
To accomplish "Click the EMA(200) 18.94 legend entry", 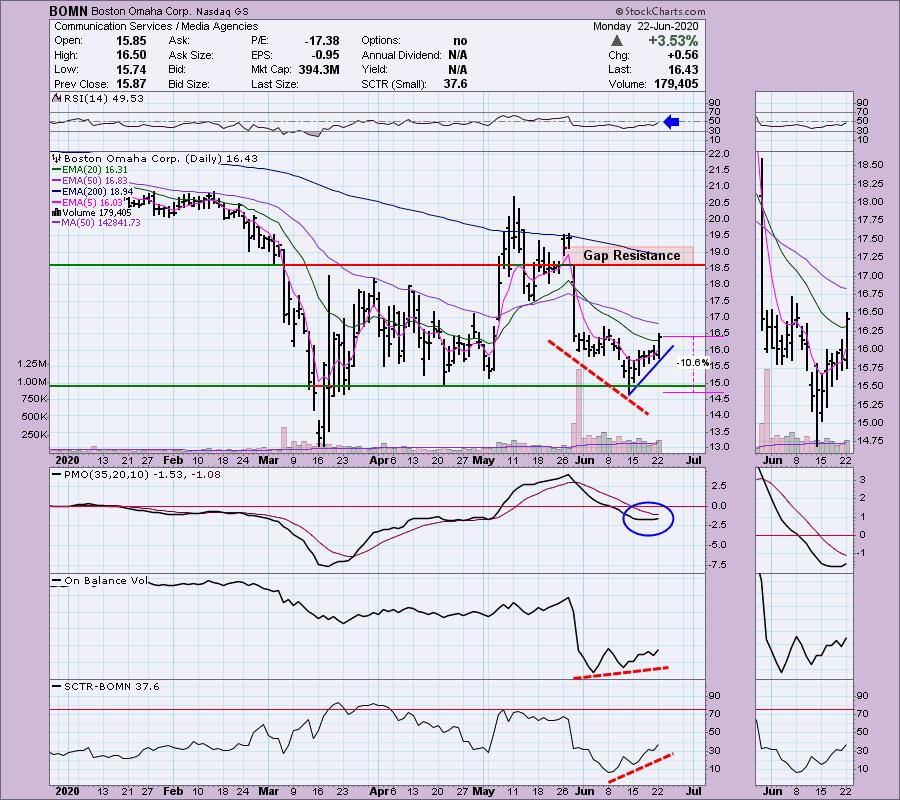I will [x=92, y=192].
